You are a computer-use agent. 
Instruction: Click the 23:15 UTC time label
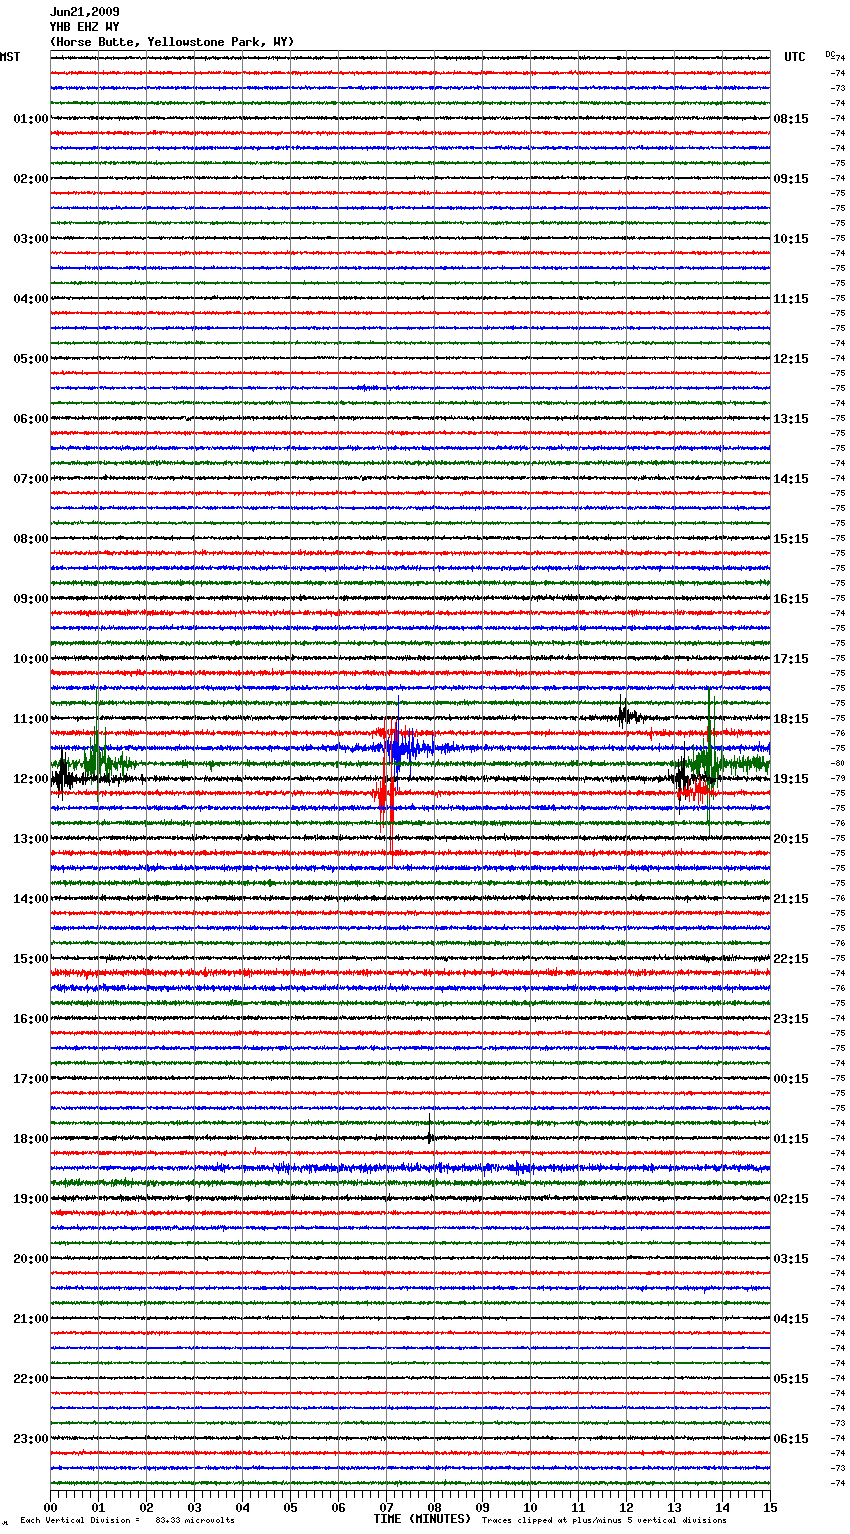tap(791, 1019)
